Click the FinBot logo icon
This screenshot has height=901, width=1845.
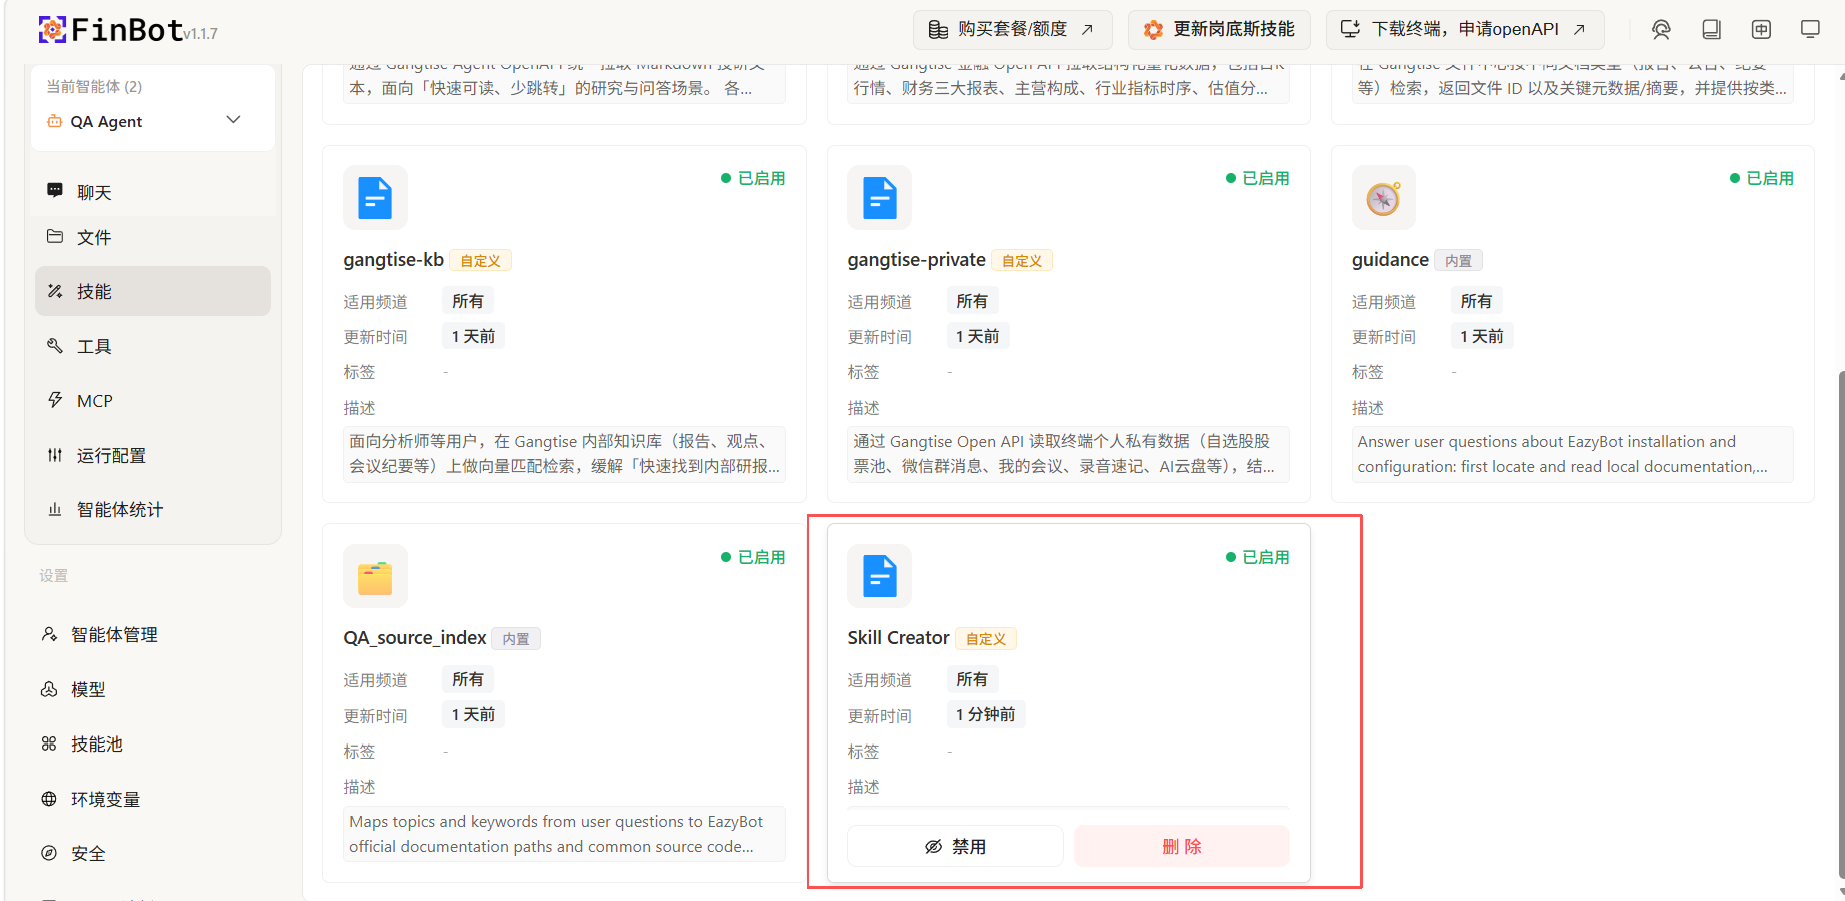52,30
